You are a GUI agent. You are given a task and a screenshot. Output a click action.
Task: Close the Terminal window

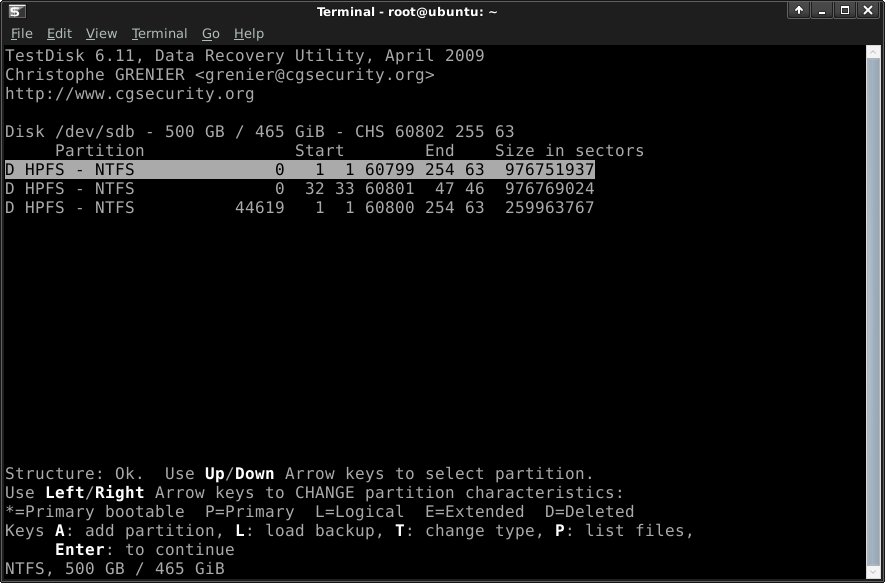coord(868,10)
